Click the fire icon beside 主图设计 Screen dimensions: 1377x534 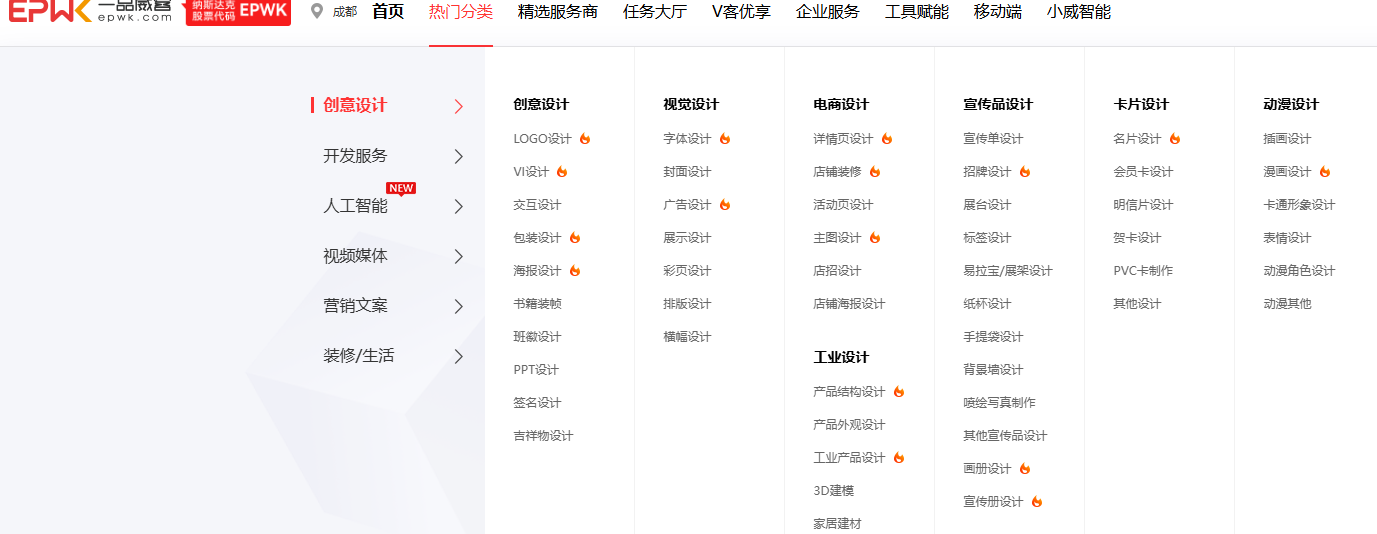click(874, 238)
